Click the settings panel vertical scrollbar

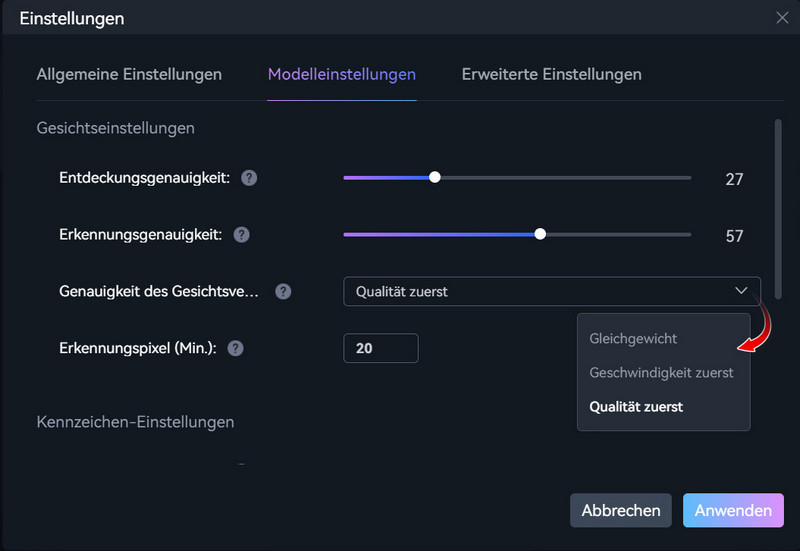778,209
